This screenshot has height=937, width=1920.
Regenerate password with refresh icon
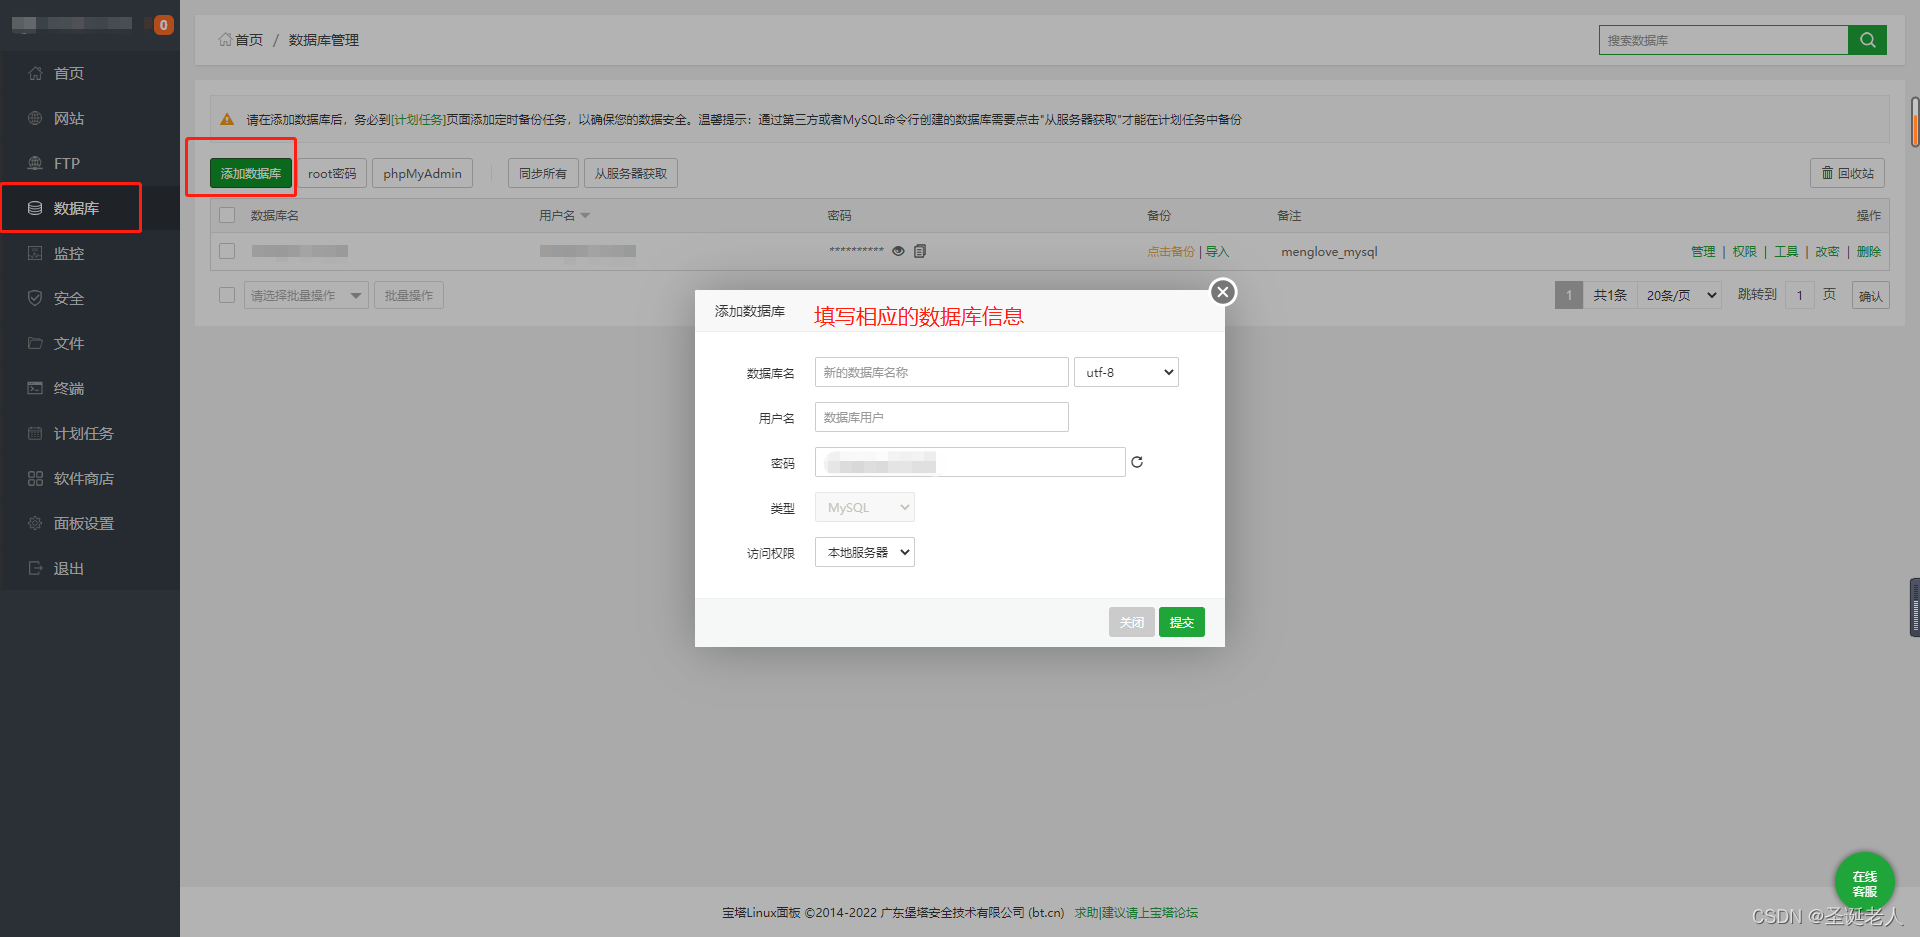coord(1137,462)
